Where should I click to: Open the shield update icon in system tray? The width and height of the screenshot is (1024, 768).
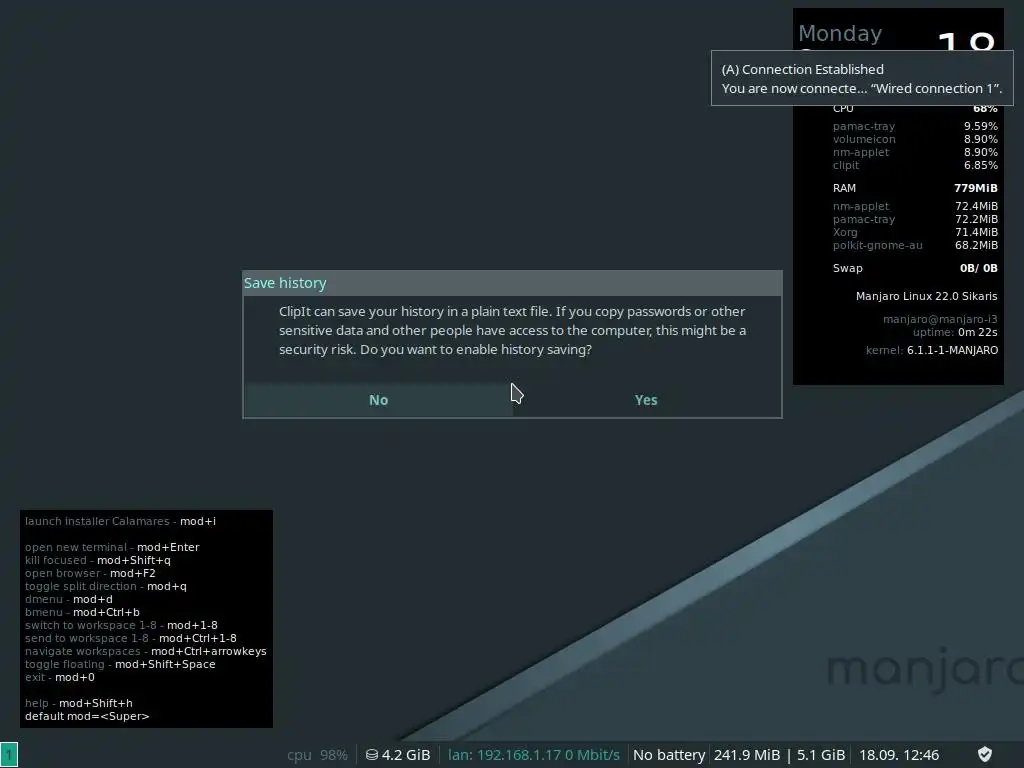point(985,755)
